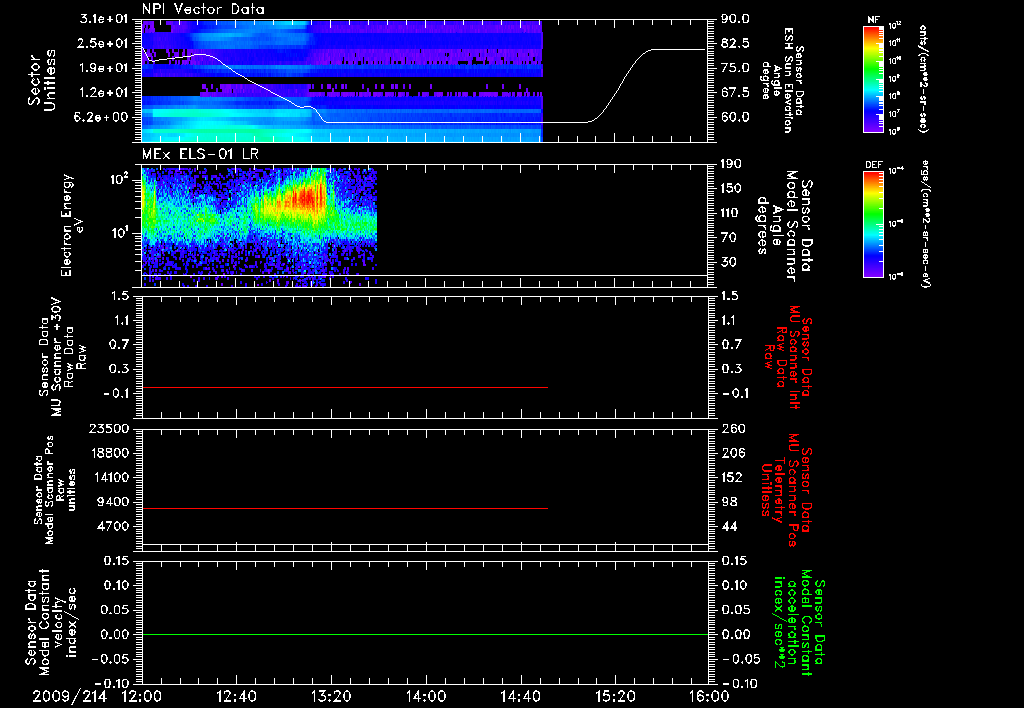Click the left -0.10 velocity tick label
1024x708 pixels.
tap(112, 684)
